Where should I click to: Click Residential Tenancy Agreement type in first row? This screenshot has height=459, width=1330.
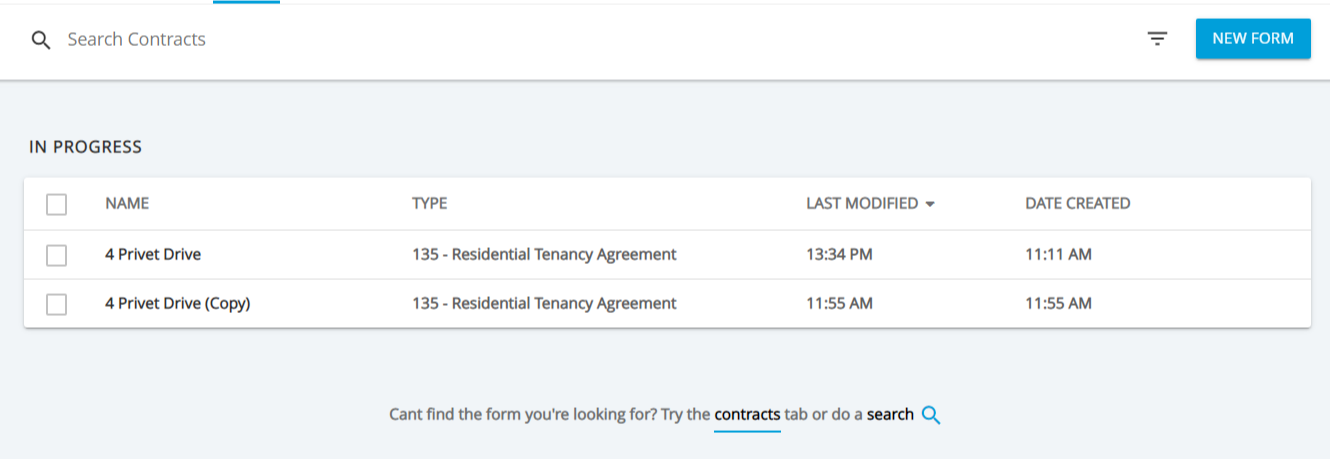click(x=544, y=255)
